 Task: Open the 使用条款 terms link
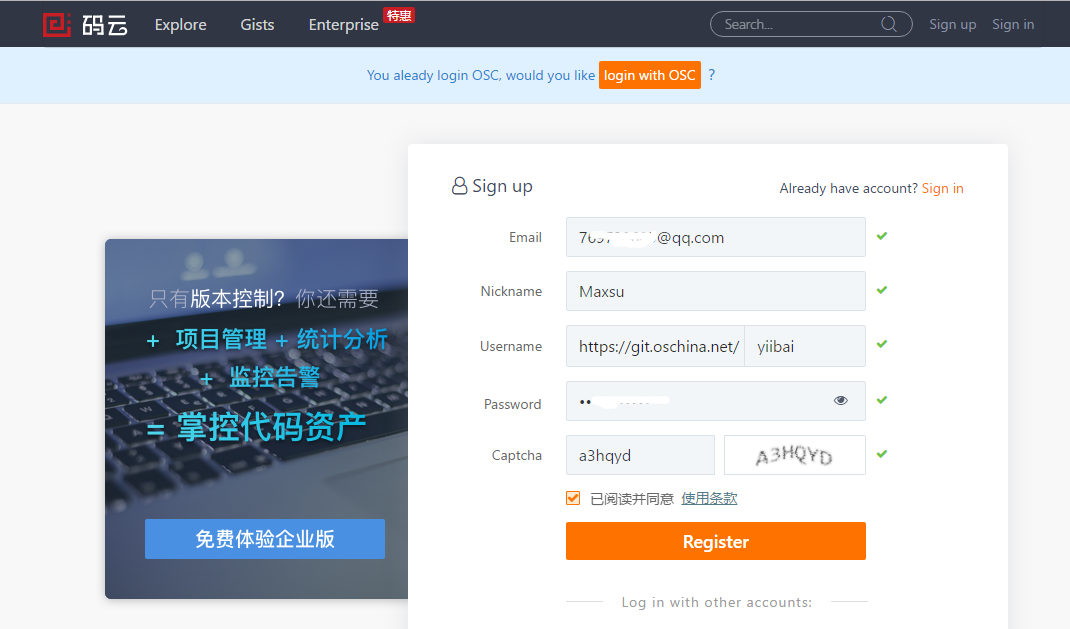pos(709,499)
